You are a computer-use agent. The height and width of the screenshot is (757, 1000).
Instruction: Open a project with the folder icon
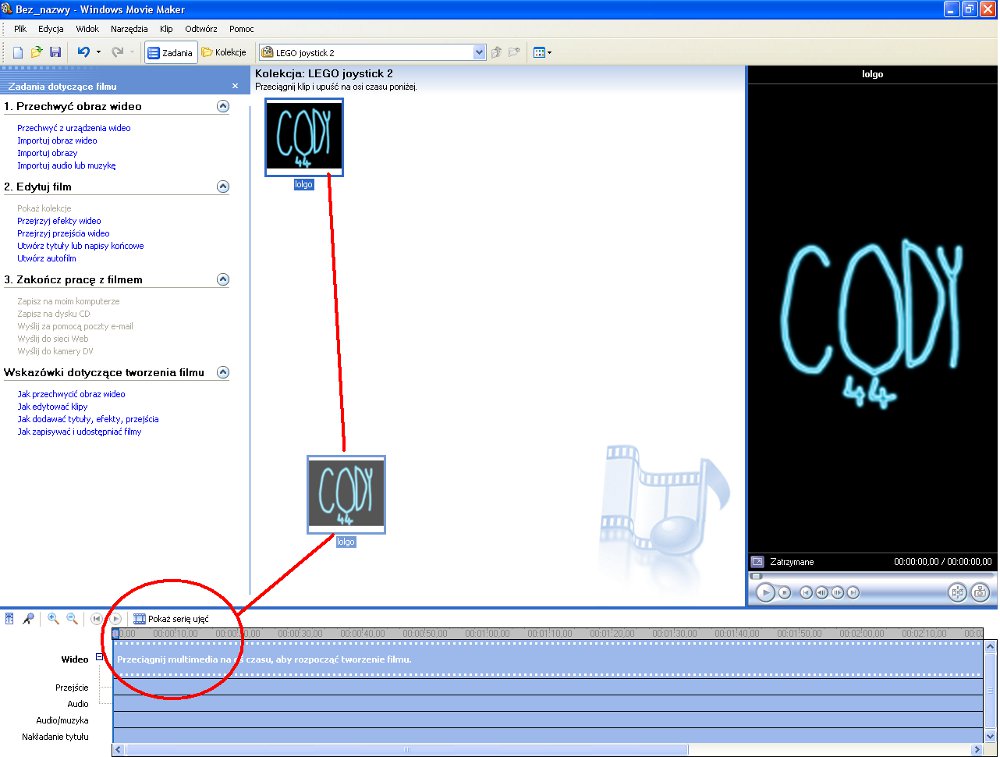coord(36,52)
